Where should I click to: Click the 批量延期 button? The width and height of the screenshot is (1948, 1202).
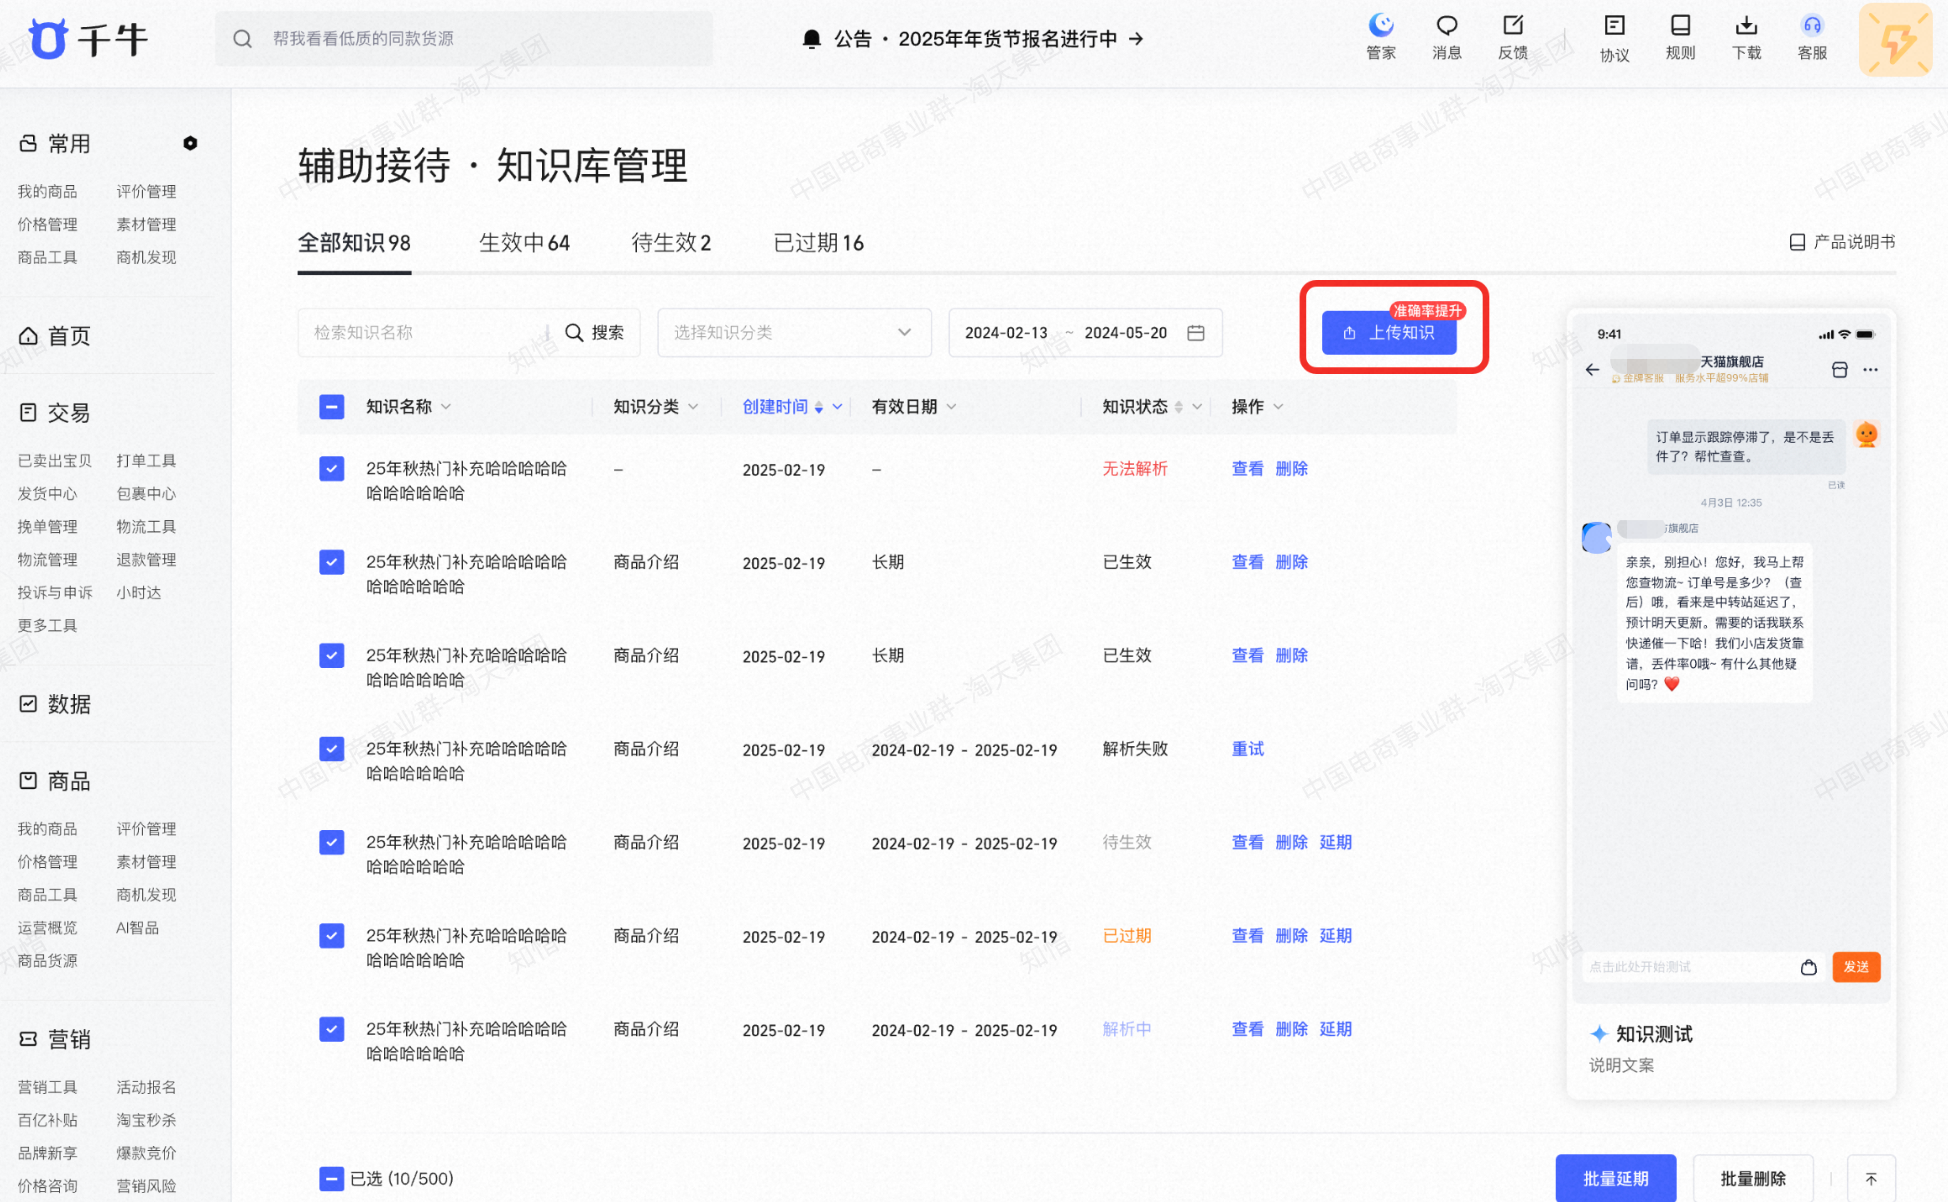1616,1179
